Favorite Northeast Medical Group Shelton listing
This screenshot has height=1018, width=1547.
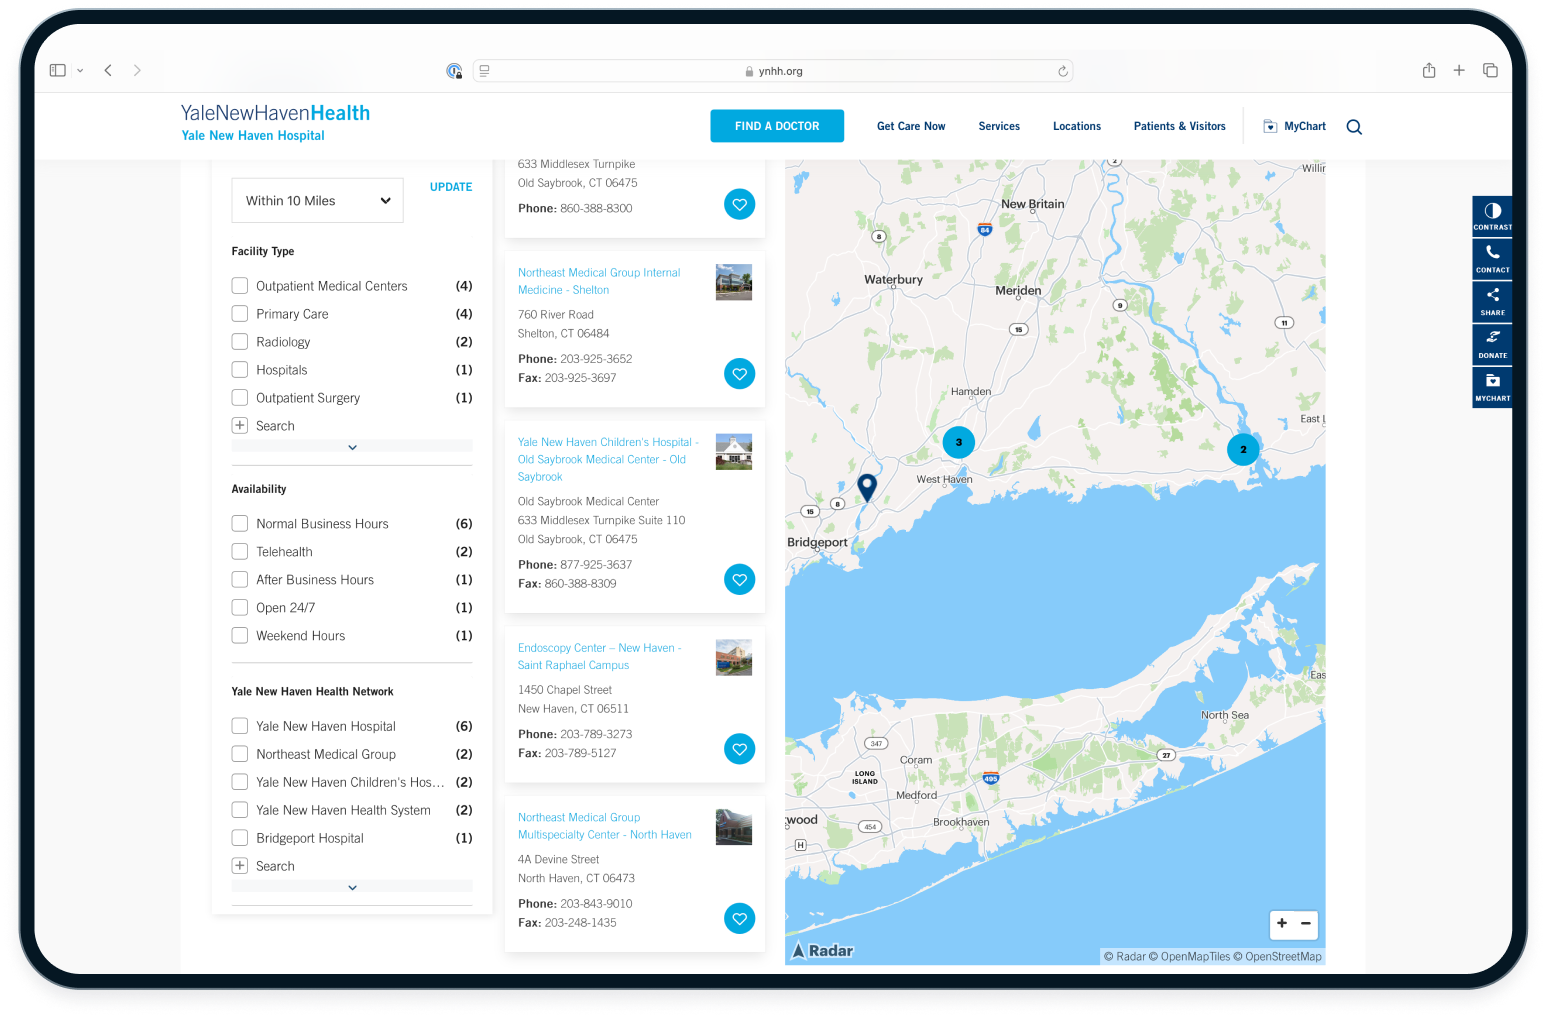pos(739,374)
